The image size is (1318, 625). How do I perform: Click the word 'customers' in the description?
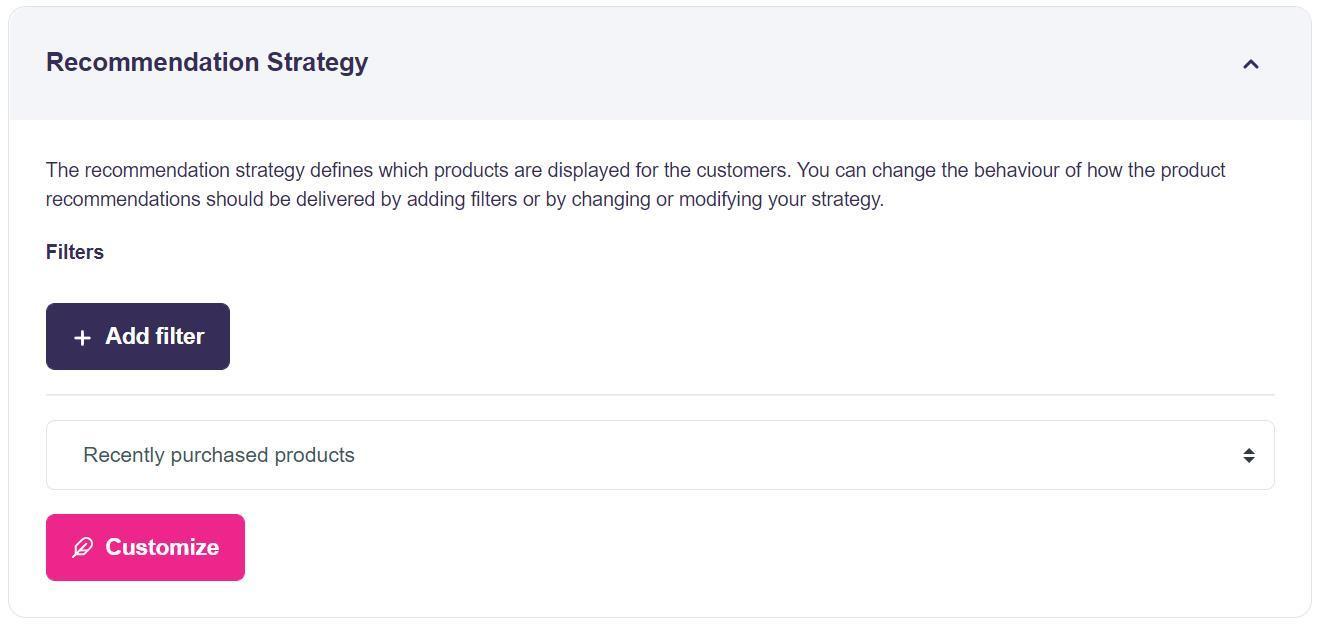coord(741,170)
